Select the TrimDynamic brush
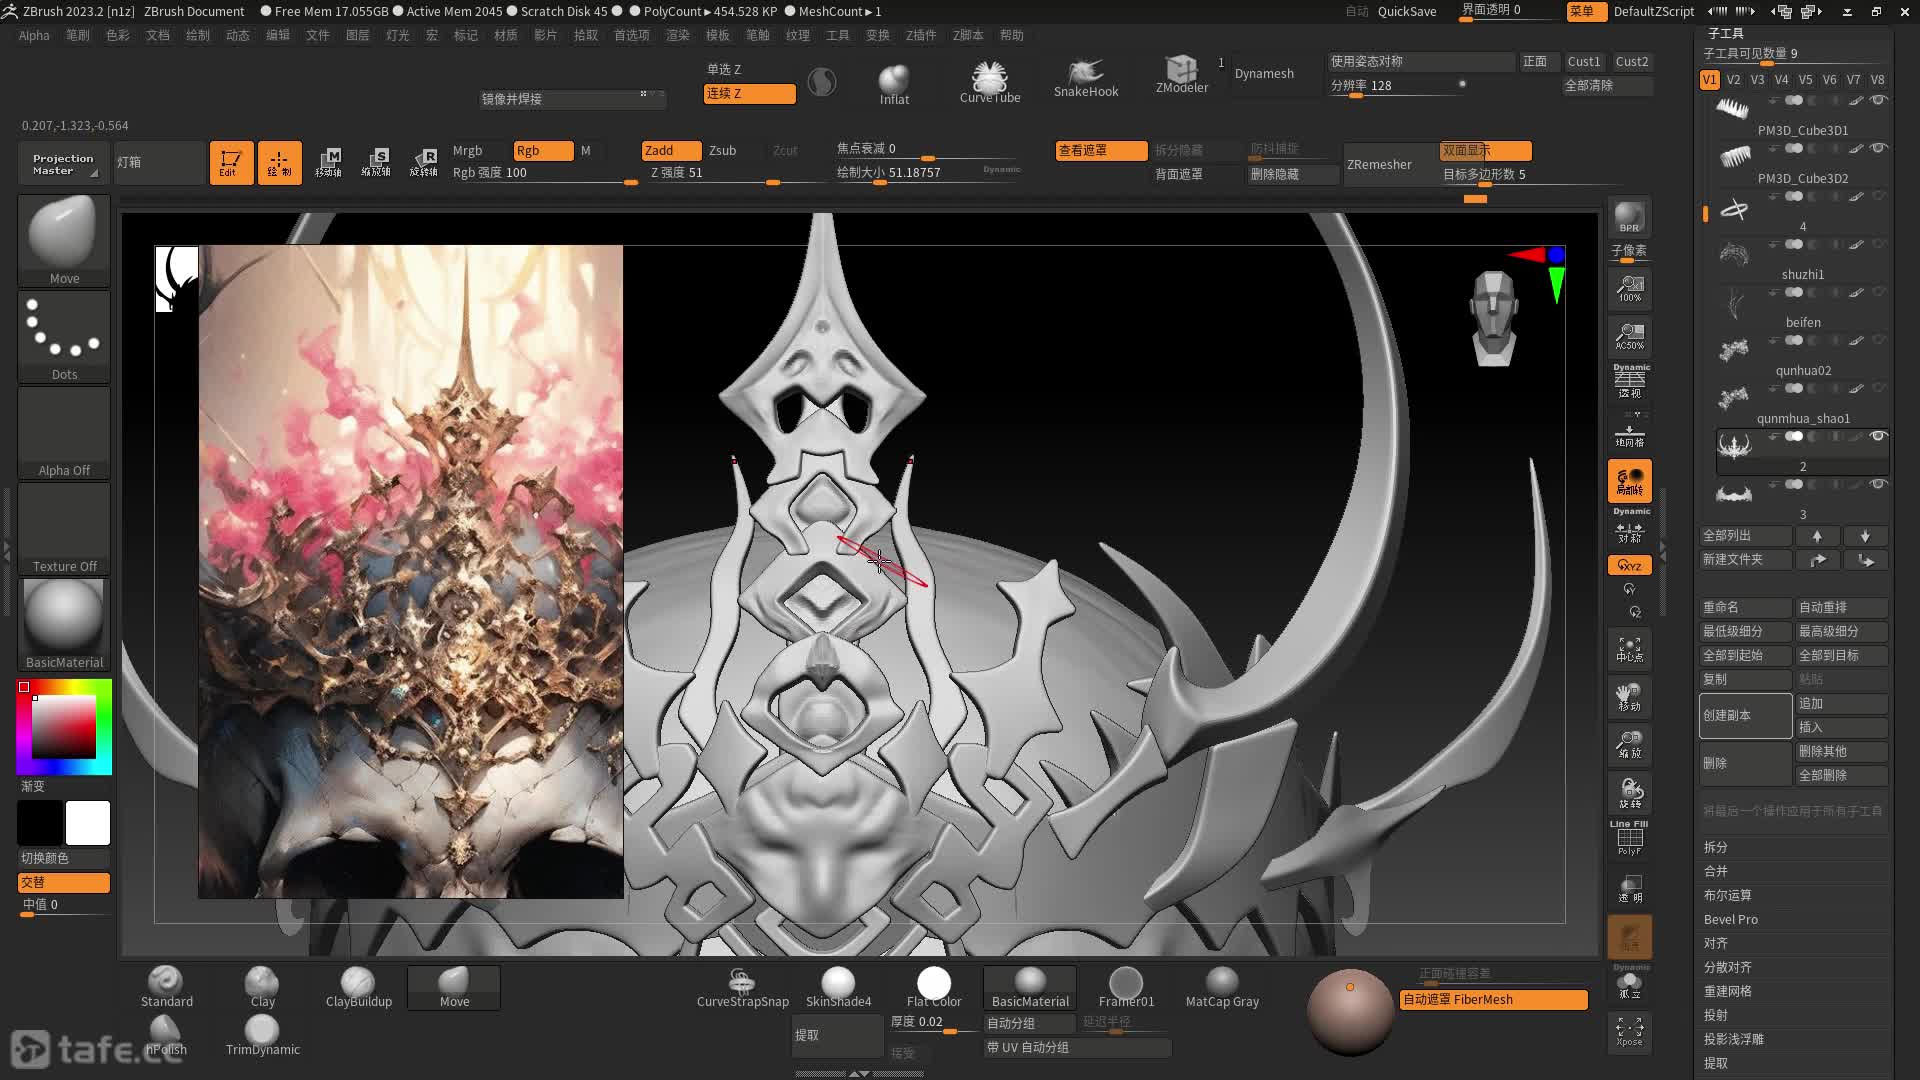Image resolution: width=1920 pixels, height=1080 pixels. (x=262, y=1035)
